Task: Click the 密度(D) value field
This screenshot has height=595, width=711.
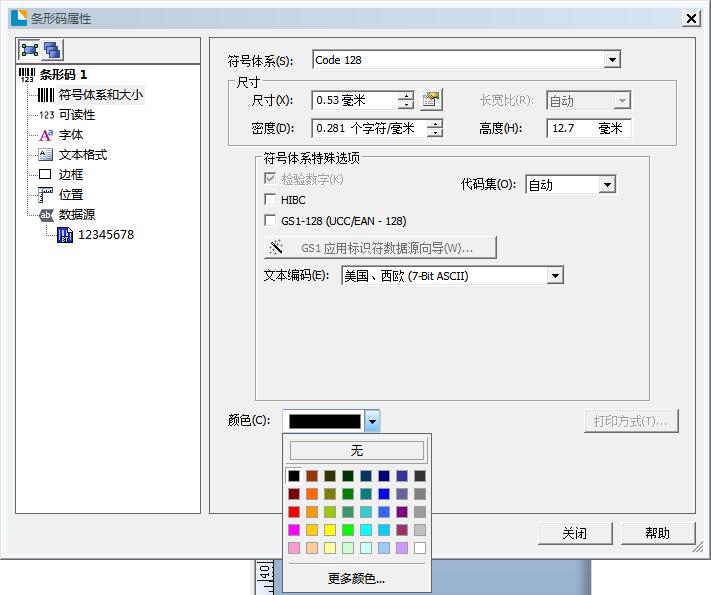Action: click(x=369, y=128)
